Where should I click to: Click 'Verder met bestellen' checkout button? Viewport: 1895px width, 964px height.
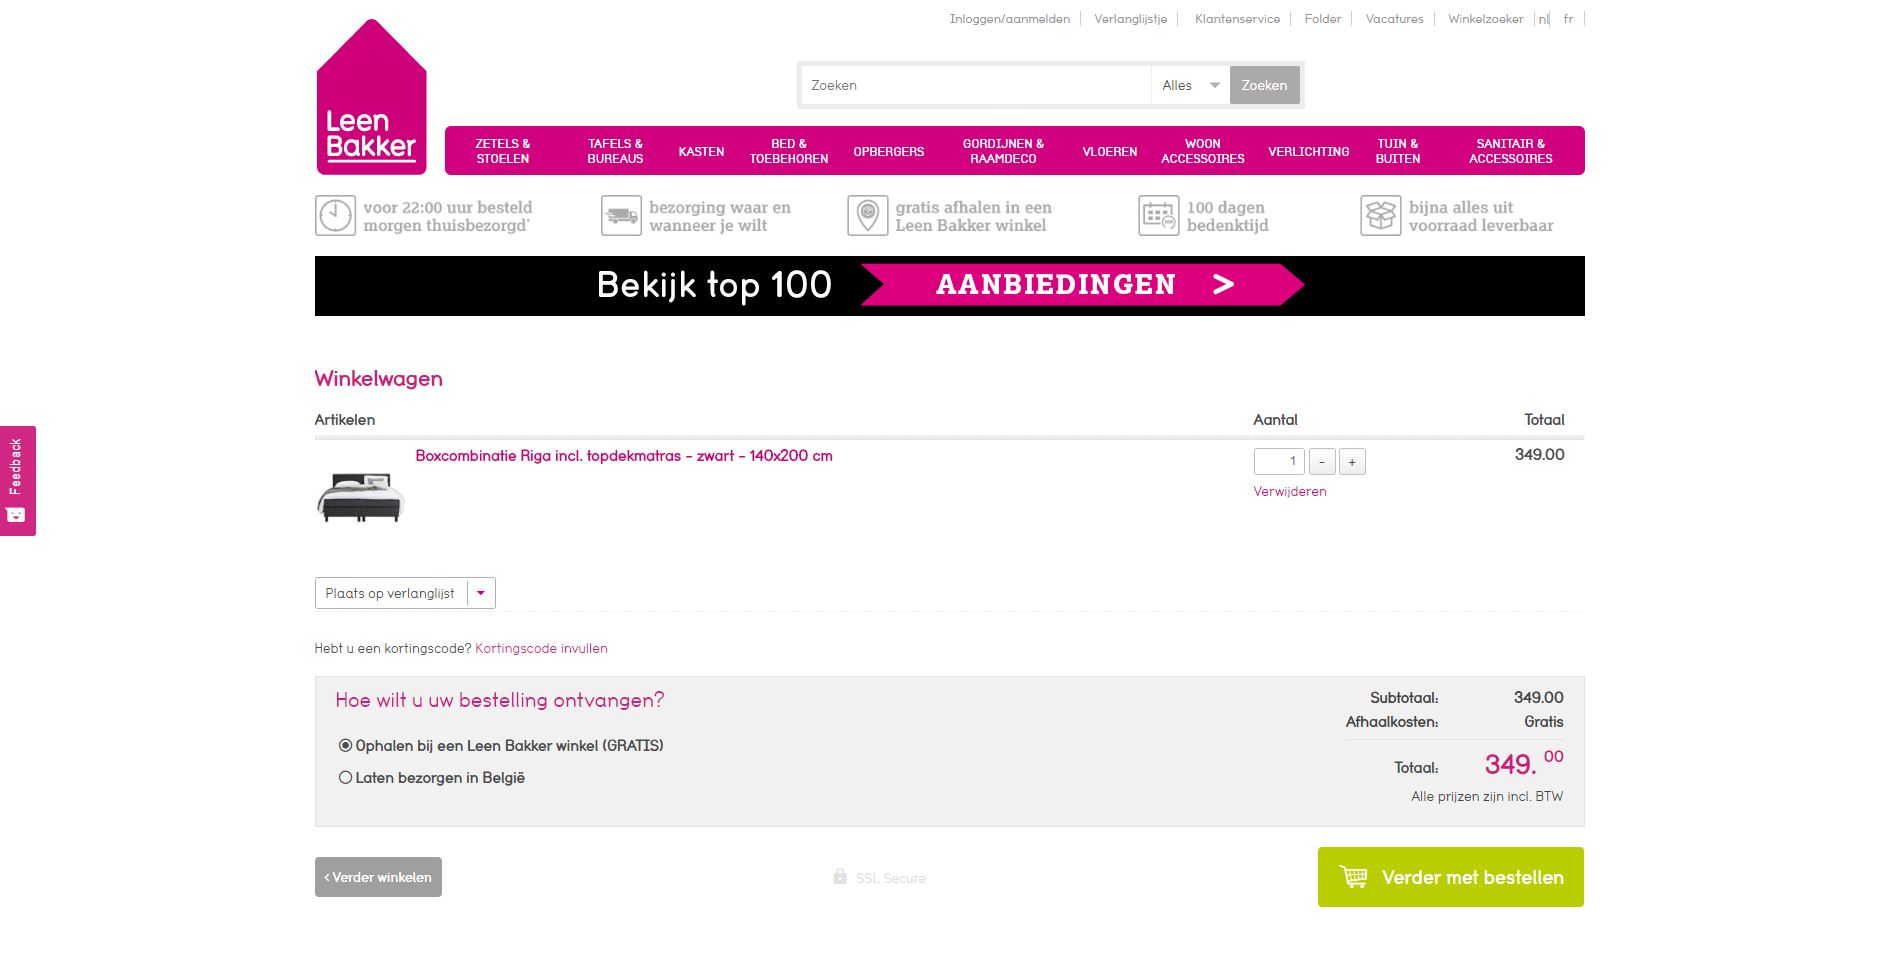click(x=1451, y=877)
